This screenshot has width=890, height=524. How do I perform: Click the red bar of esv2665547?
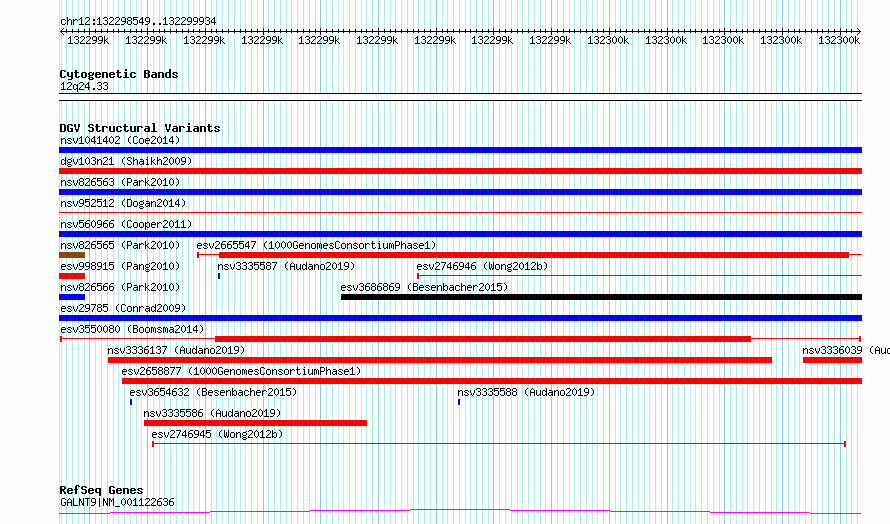pyautogui.click(x=534, y=255)
